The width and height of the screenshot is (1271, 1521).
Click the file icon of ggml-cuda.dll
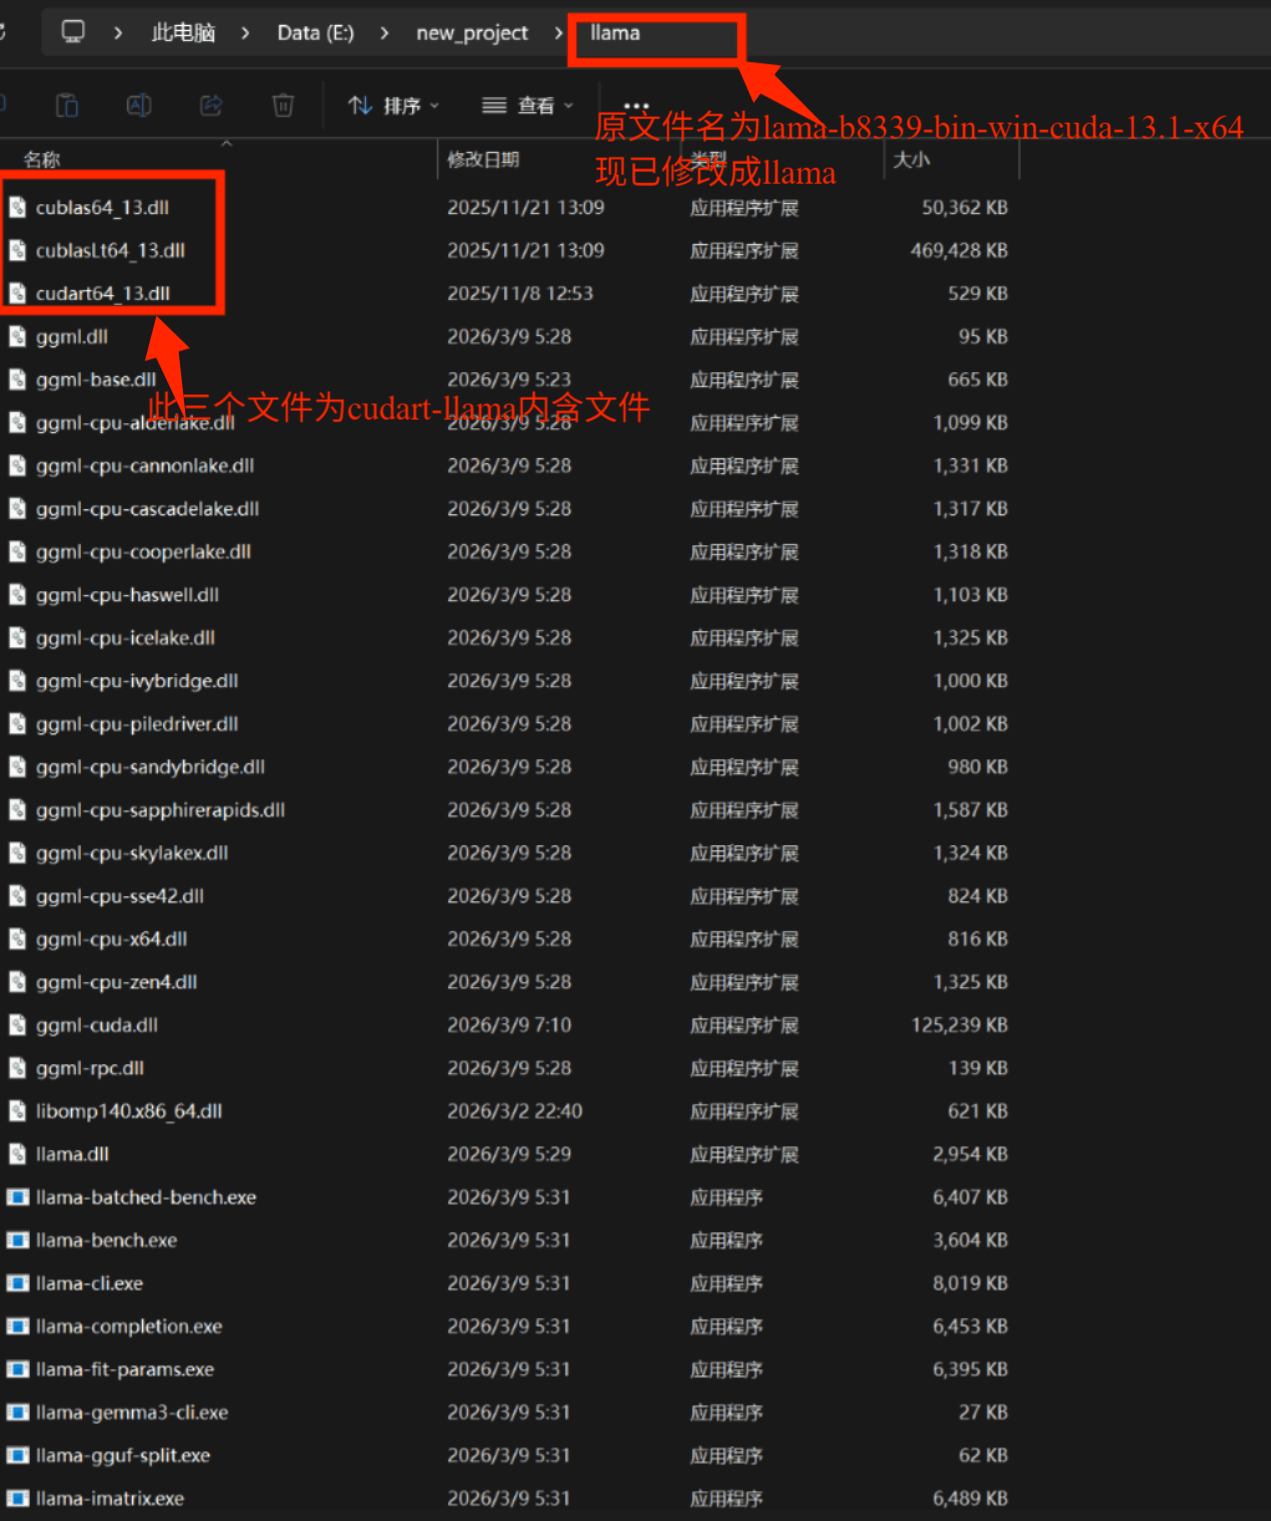[x=18, y=1025]
